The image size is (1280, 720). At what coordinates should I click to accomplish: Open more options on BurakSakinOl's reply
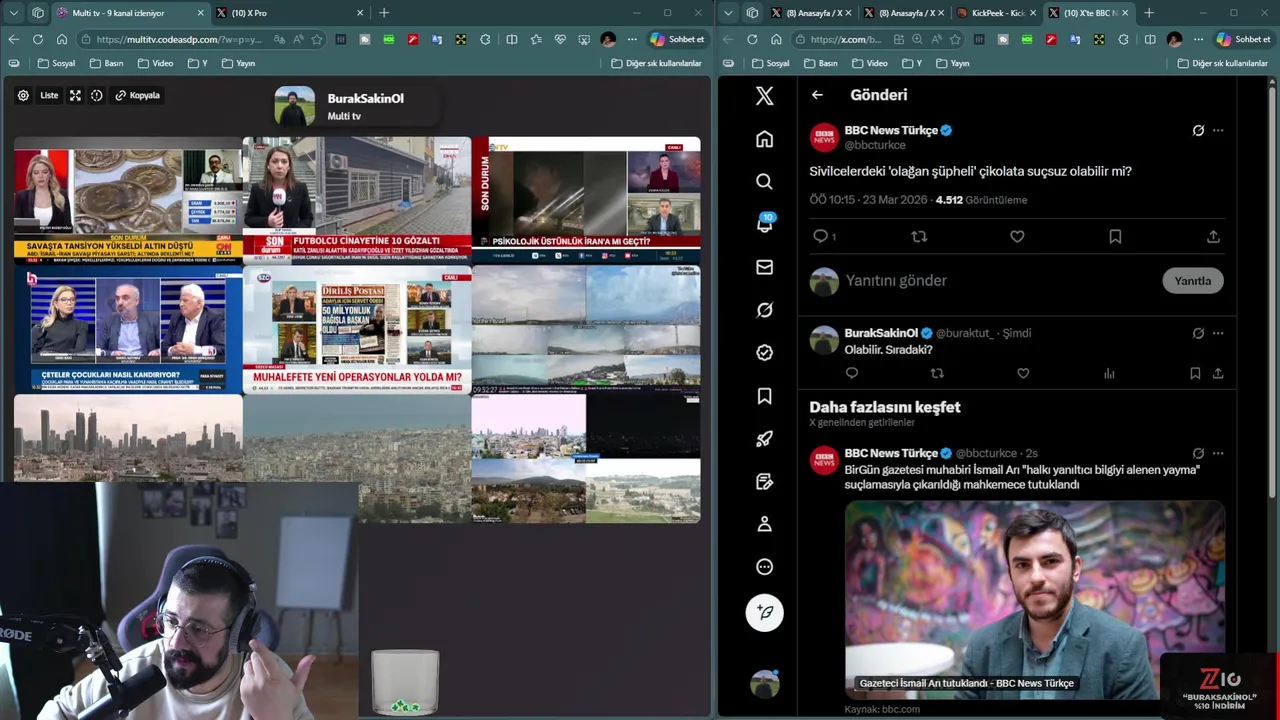pos(1218,333)
